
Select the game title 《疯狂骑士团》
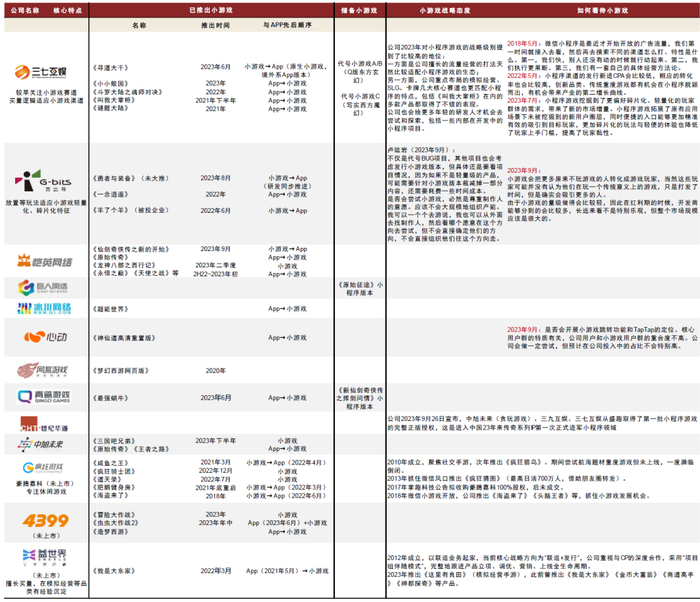click(114, 471)
